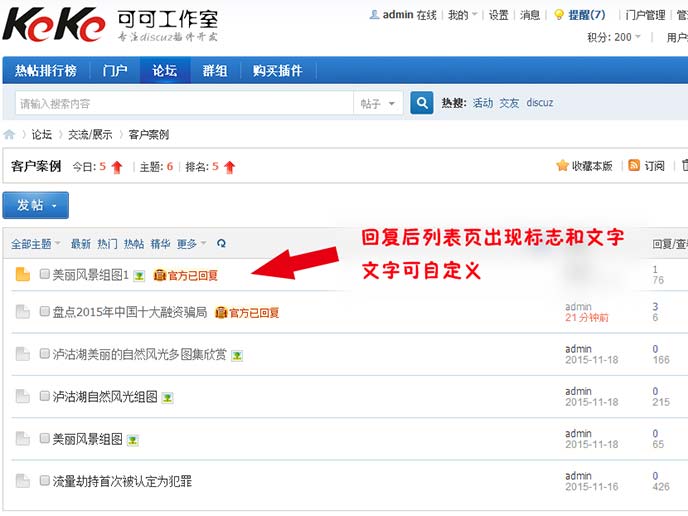Click the RSS icon next to 订阅
Image resolution: width=688 pixels, height=516 pixels.
click(x=634, y=165)
